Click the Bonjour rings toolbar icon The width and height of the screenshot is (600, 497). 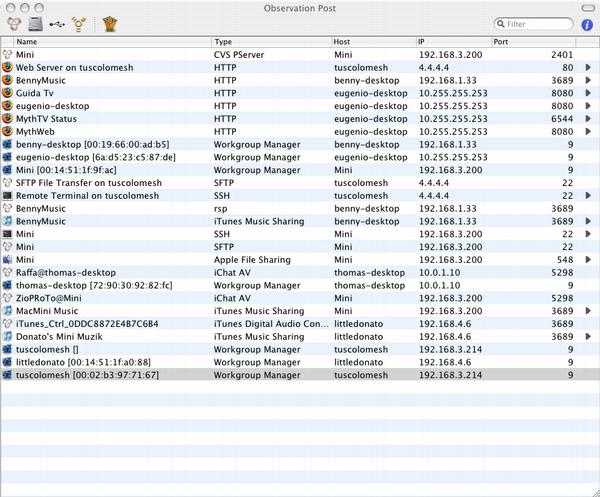point(14,23)
